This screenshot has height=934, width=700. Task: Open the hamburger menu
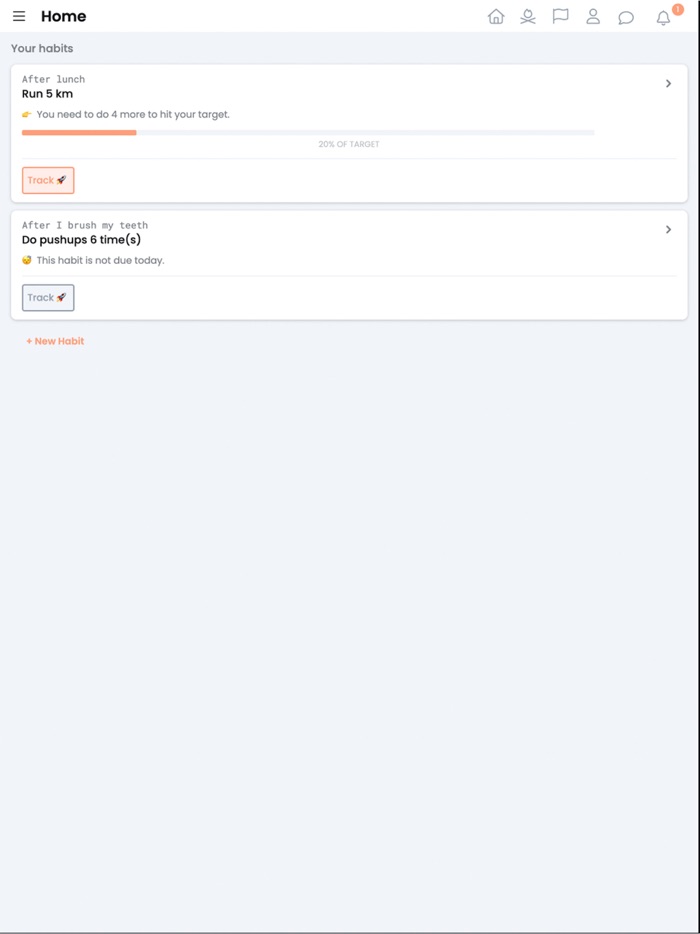coord(19,16)
